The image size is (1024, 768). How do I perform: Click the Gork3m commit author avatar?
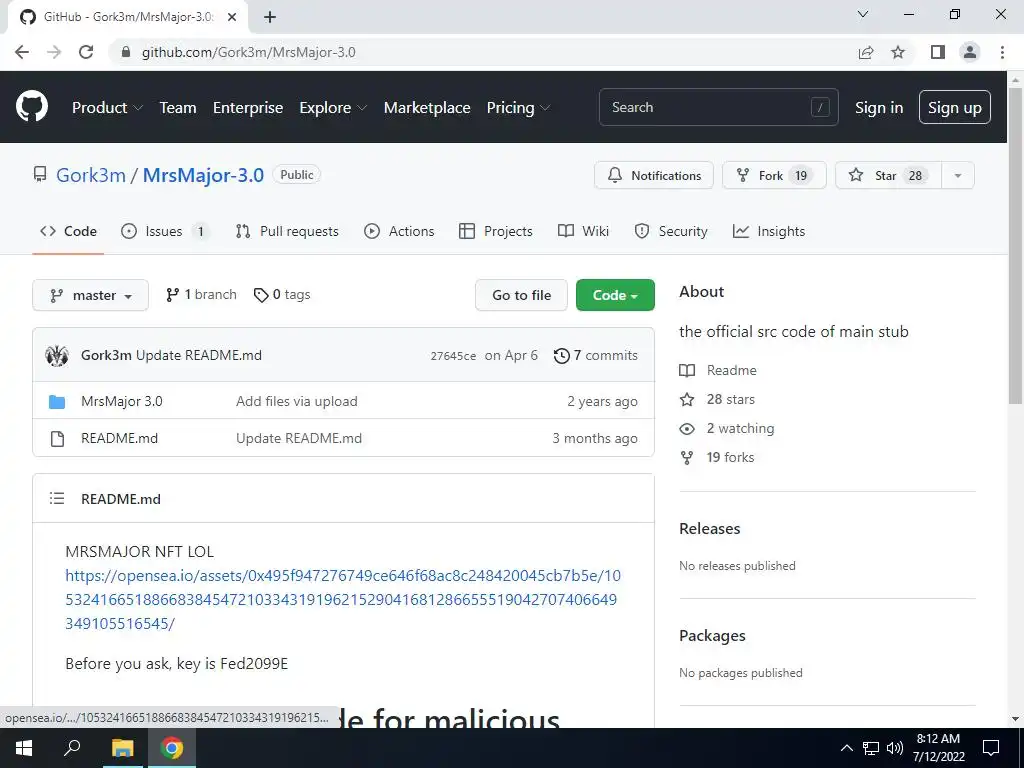coord(57,355)
